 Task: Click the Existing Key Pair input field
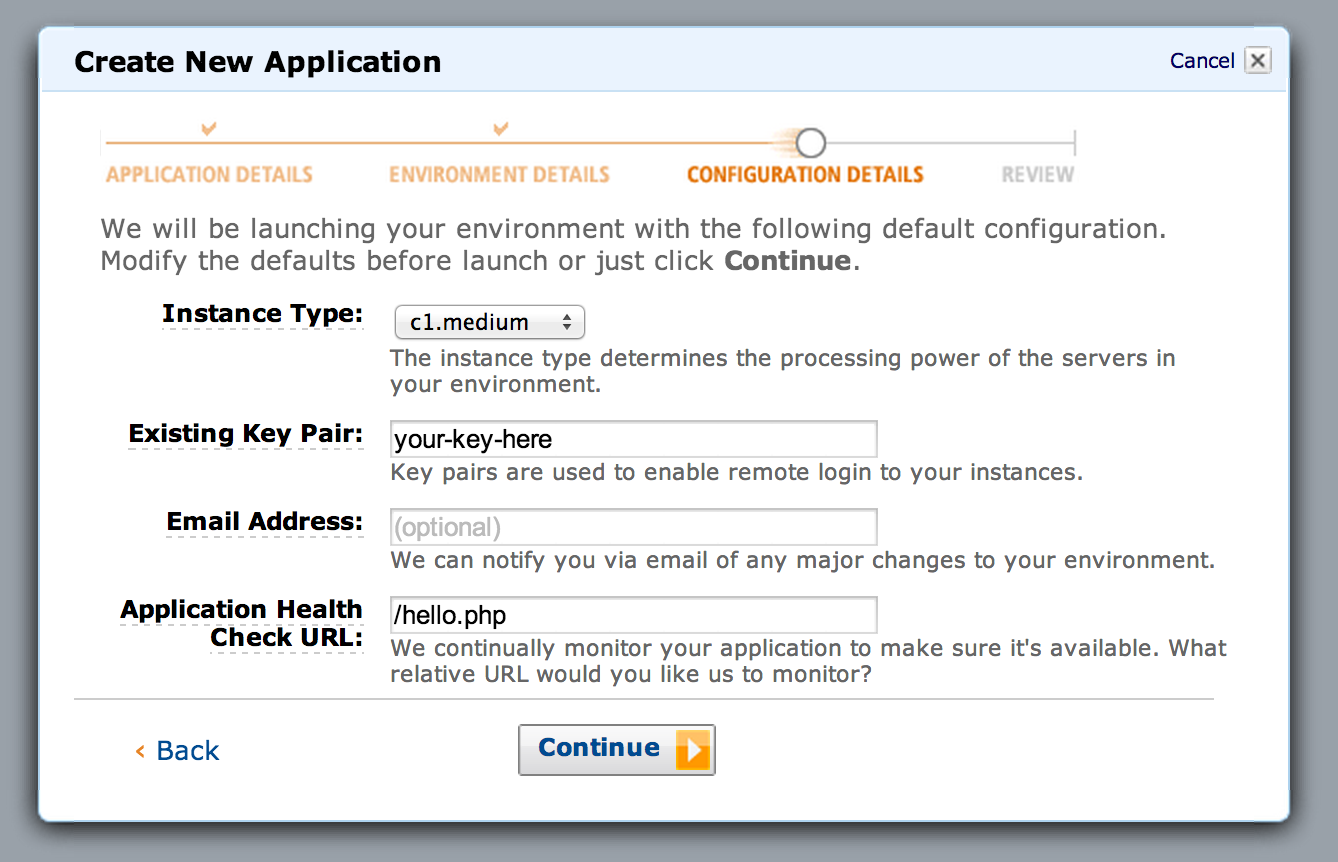click(634, 439)
